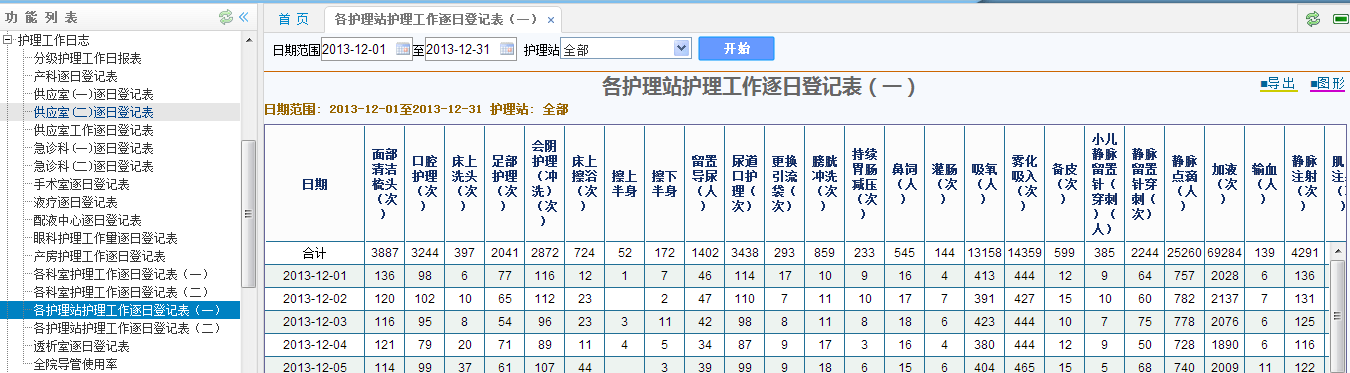The width and height of the screenshot is (1350, 373).
Task: Collapse the function list sidebar
Action: [x=243, y=18]
